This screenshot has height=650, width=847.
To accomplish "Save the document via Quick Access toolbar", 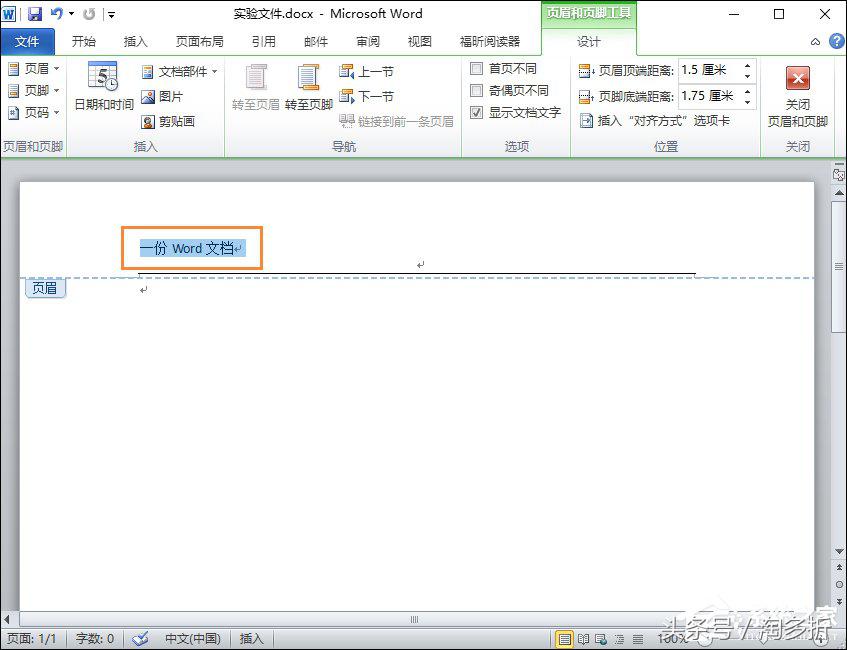I will point(36,13).
